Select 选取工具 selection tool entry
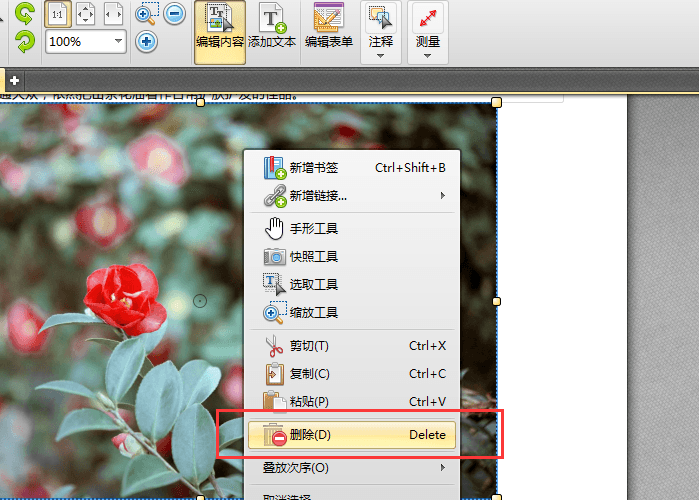 coord(352,284)
